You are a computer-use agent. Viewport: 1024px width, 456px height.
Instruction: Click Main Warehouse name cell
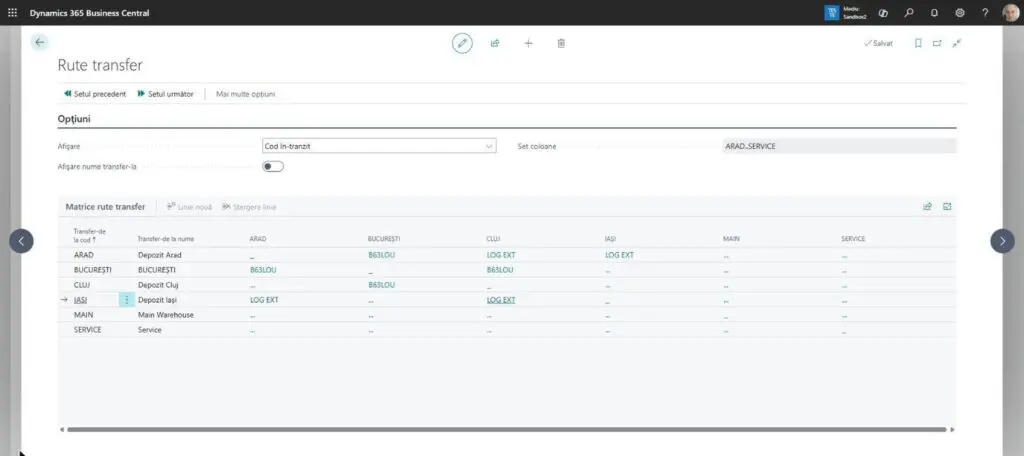coord(166,315)
